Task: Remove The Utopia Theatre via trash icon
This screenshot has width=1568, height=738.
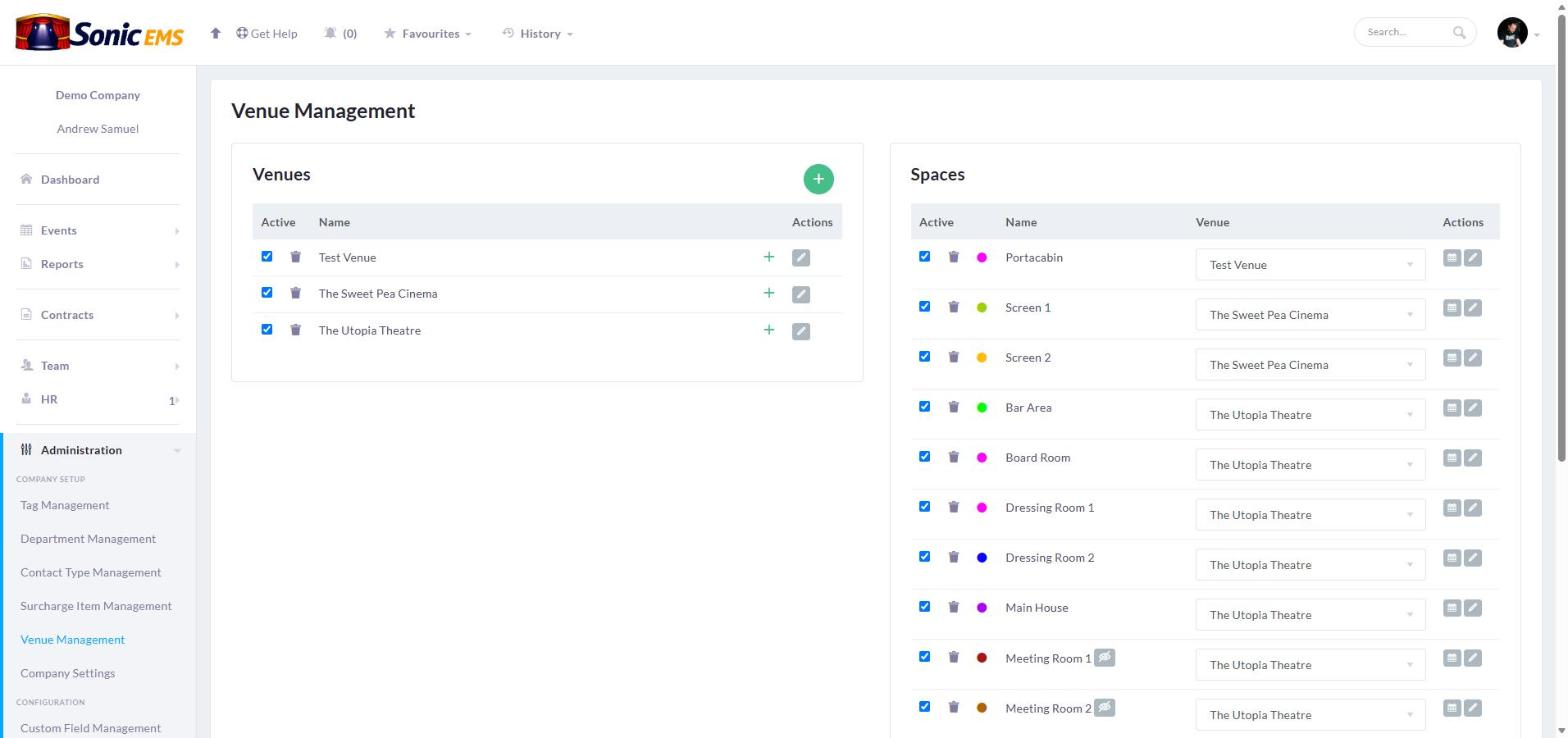Action: 295,330
